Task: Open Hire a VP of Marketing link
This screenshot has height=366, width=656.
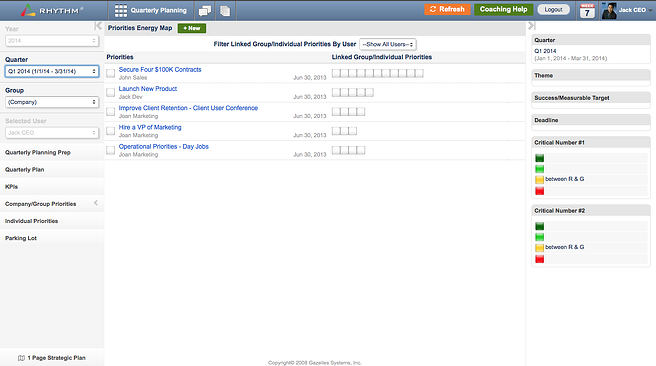Action: pyautogui.click(x=150, y=127)
